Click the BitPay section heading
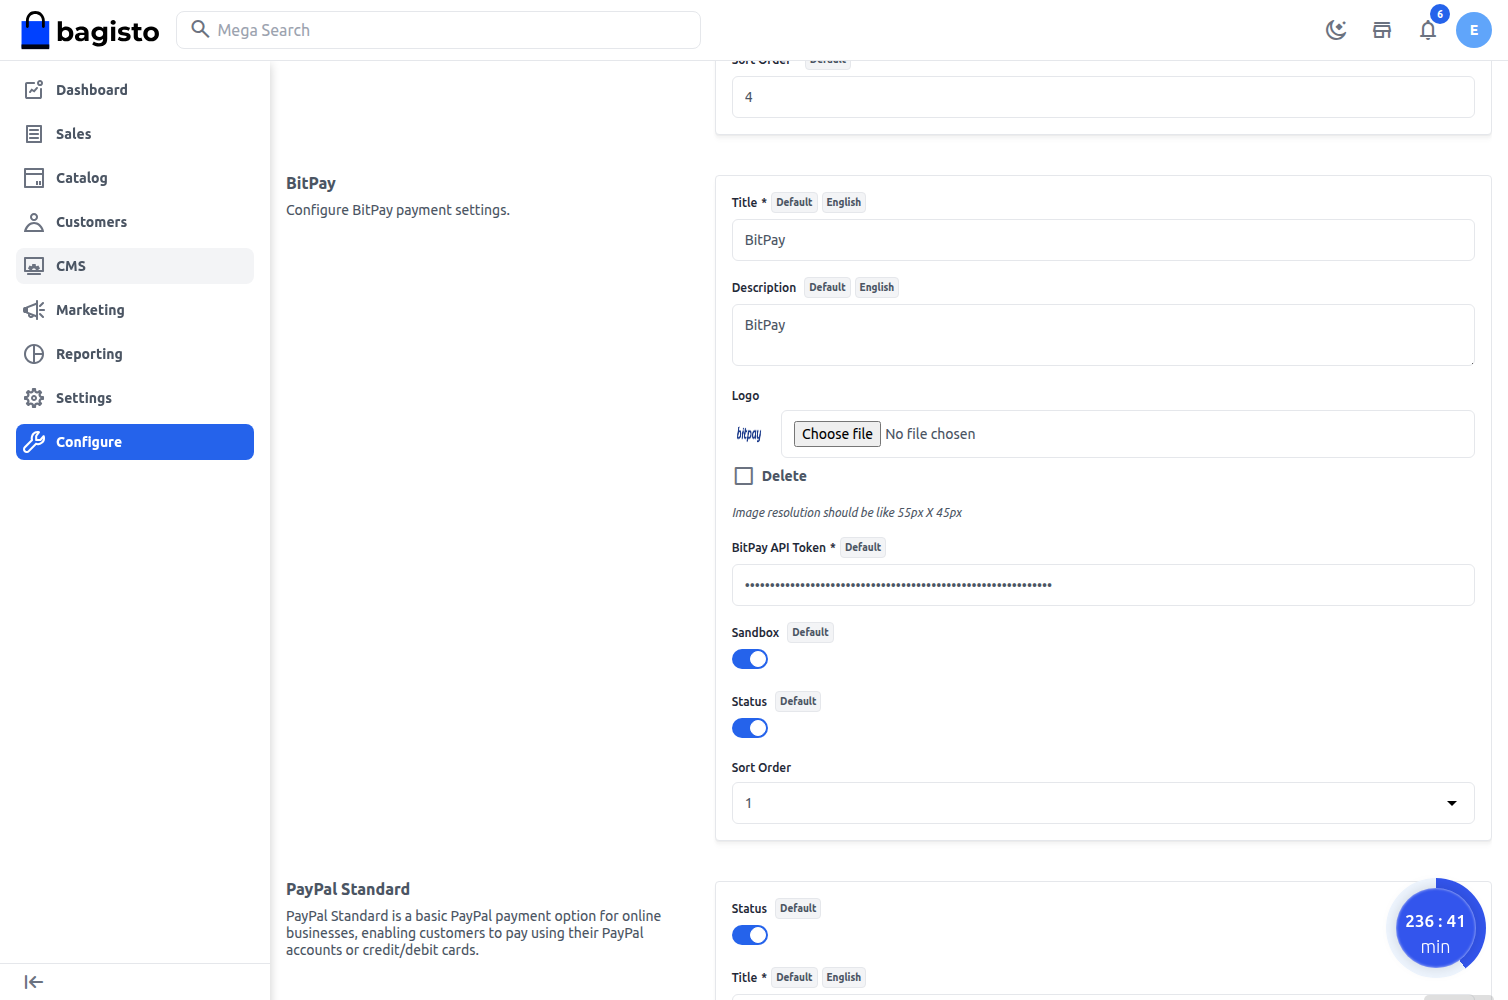This screenshot has width=1508, height=1000. point(311,183)
